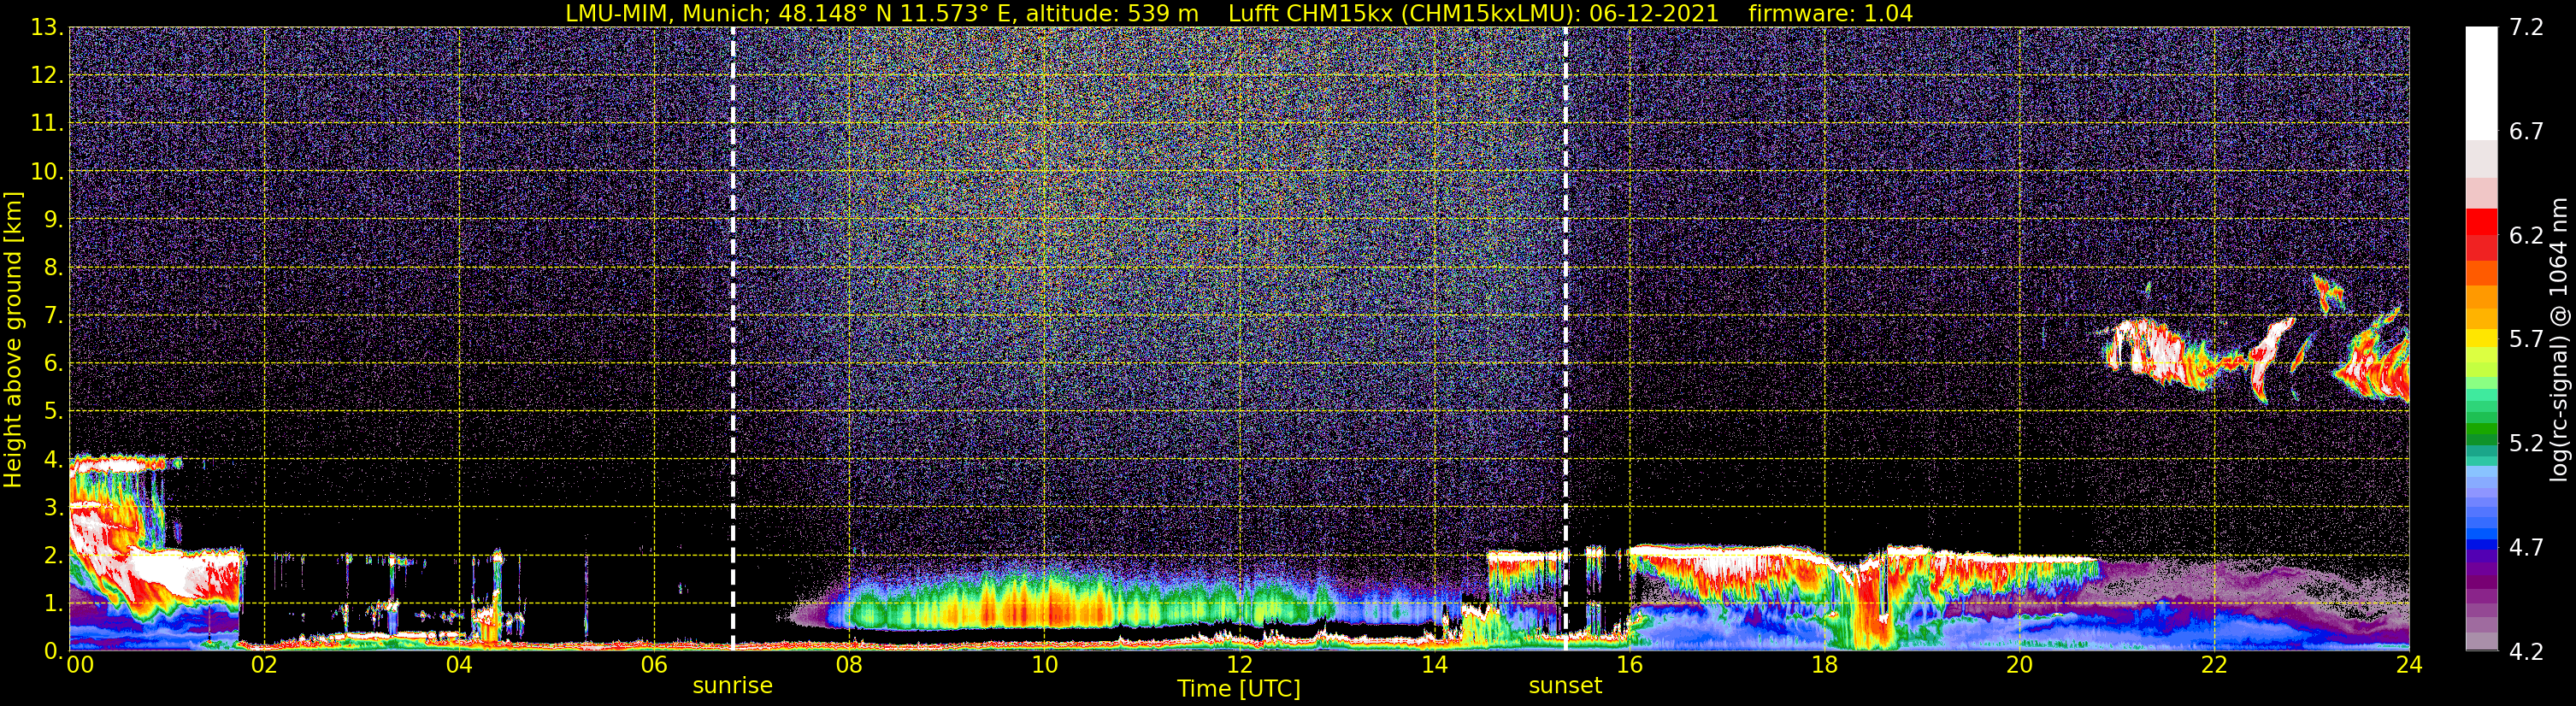The image size is (2576, 706).
Task: Click the colorbar tick value 7.2
Action: (2526, 28)
